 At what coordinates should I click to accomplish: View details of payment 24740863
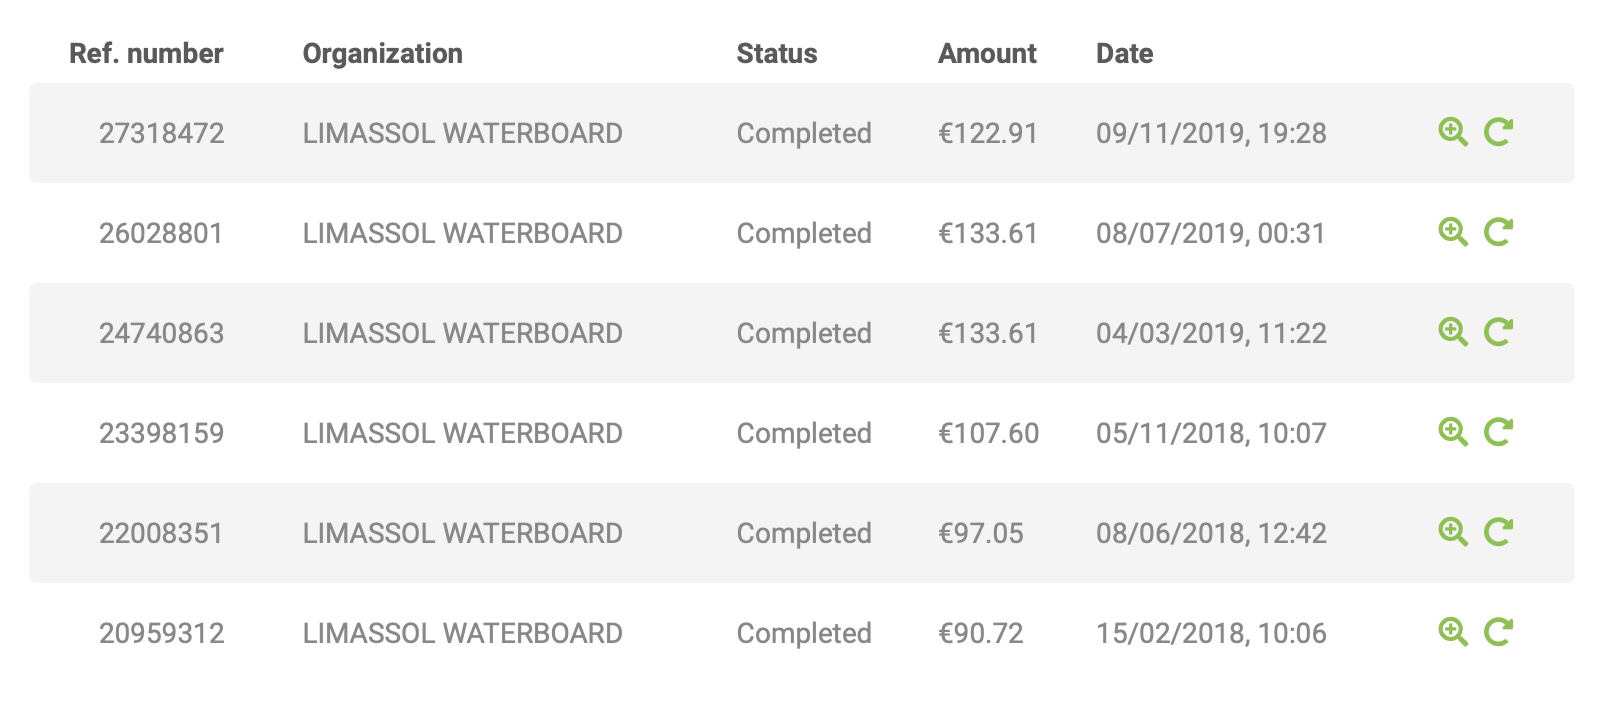(1453, 332)
